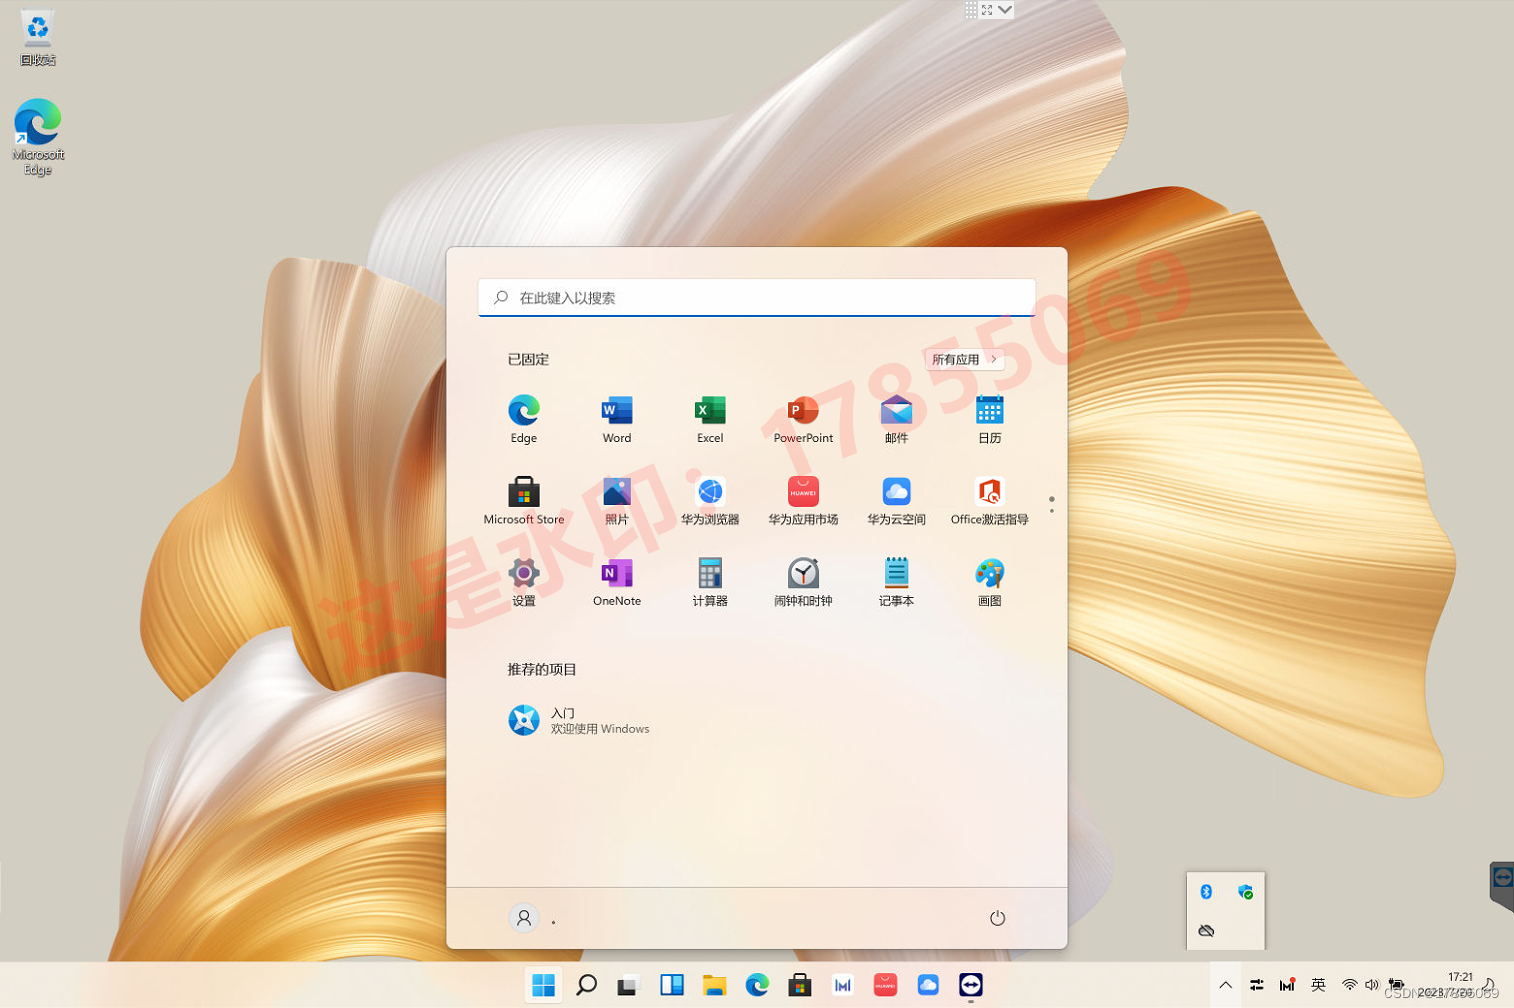Open Office激活指导 guide
The width and height of the screenshot is (1514, 1008).
(989, 501)
